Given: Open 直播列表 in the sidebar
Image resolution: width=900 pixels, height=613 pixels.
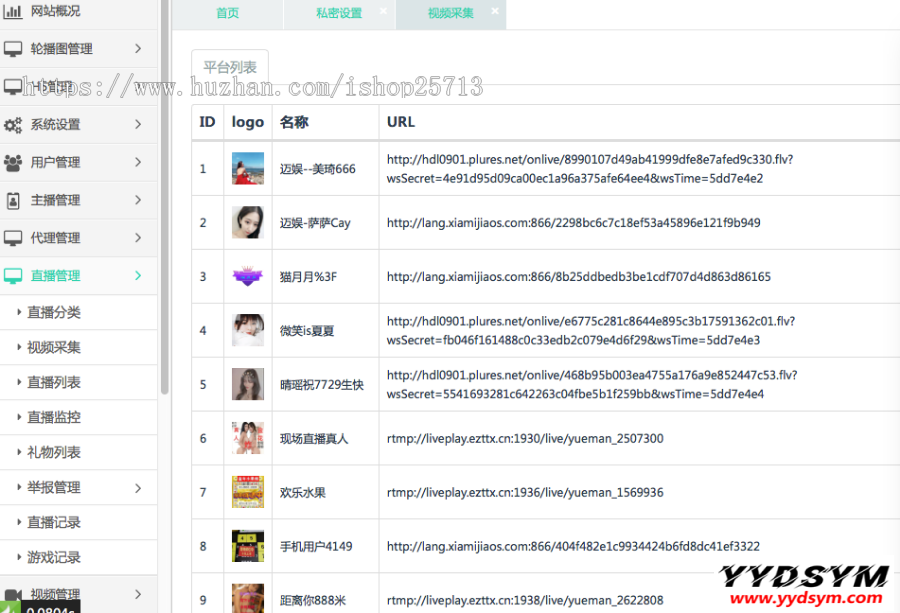Looking at the screenshot, I should [54, 383].
